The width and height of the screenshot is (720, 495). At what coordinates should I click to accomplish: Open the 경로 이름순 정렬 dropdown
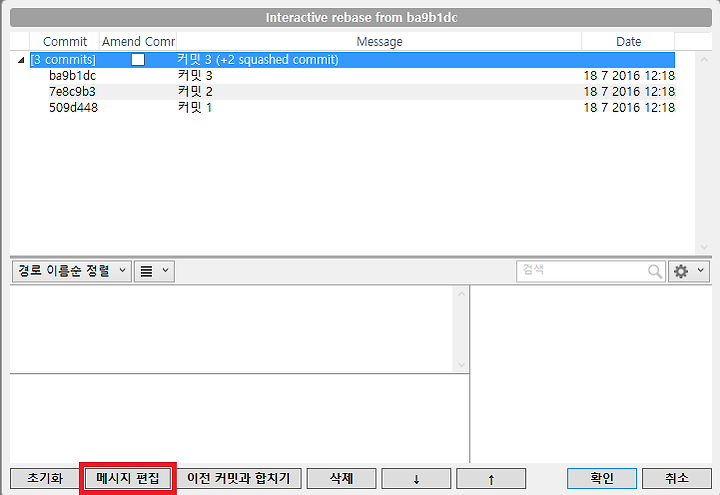[72, 271]
